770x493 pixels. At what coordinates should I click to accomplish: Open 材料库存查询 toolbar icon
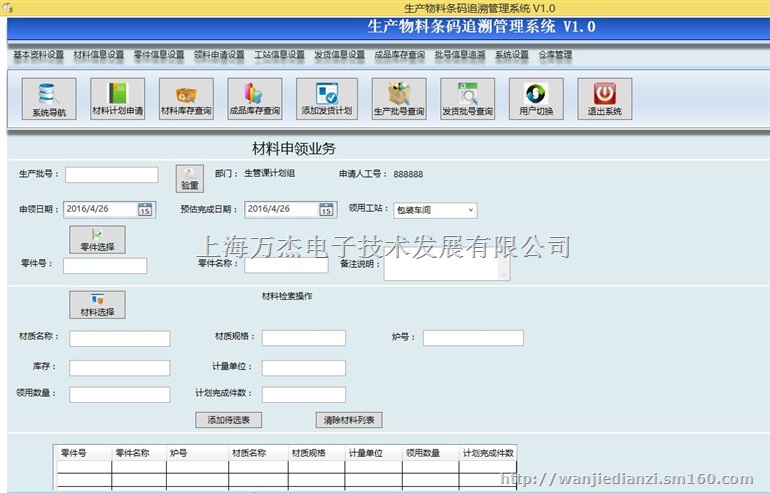[x=186, y=99]
